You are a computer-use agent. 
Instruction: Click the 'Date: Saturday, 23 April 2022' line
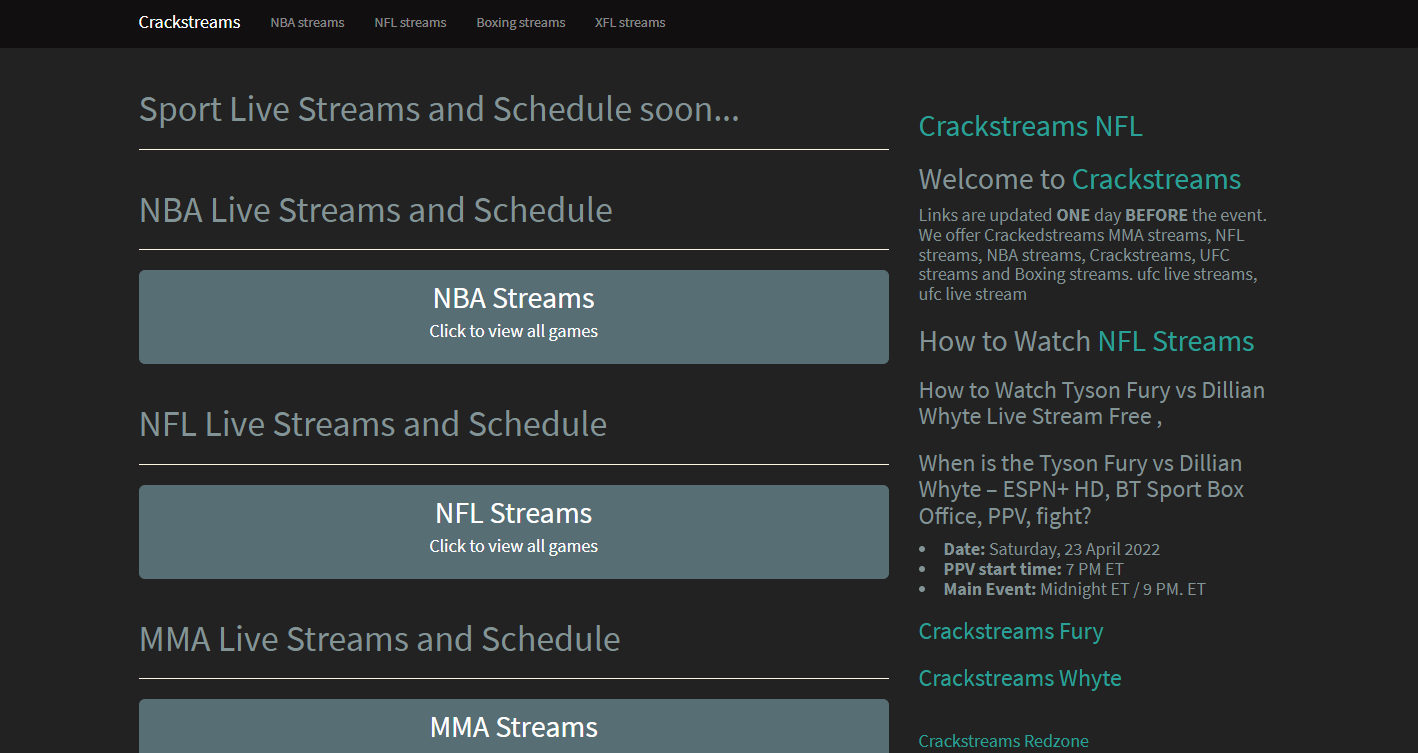[x=1052, y=549]
